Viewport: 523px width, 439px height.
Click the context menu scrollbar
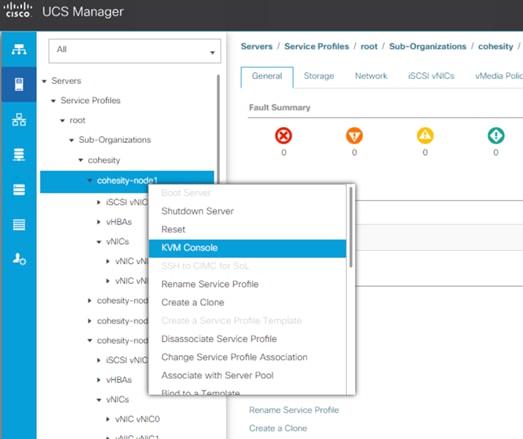pos(351,227)
